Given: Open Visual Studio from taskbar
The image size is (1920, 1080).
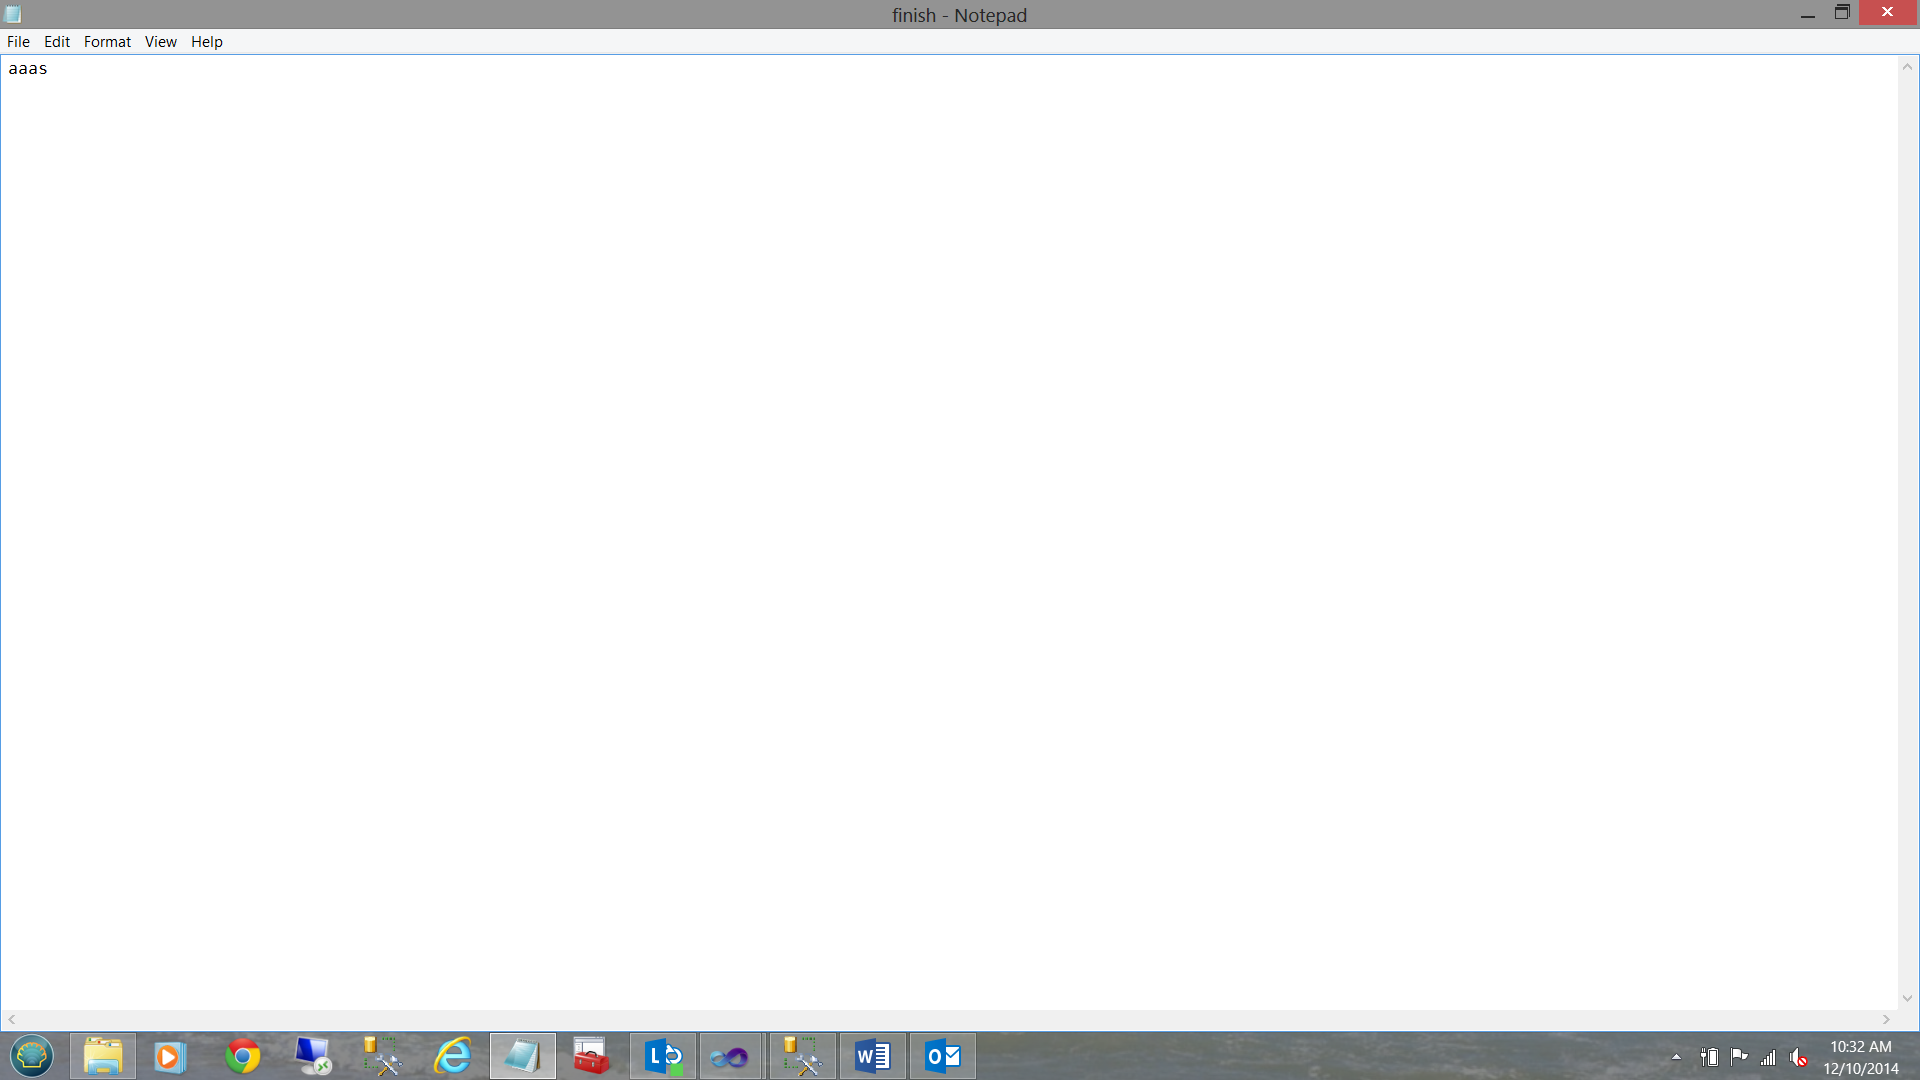Looking at the screenshot, I should coord(731,1056).
